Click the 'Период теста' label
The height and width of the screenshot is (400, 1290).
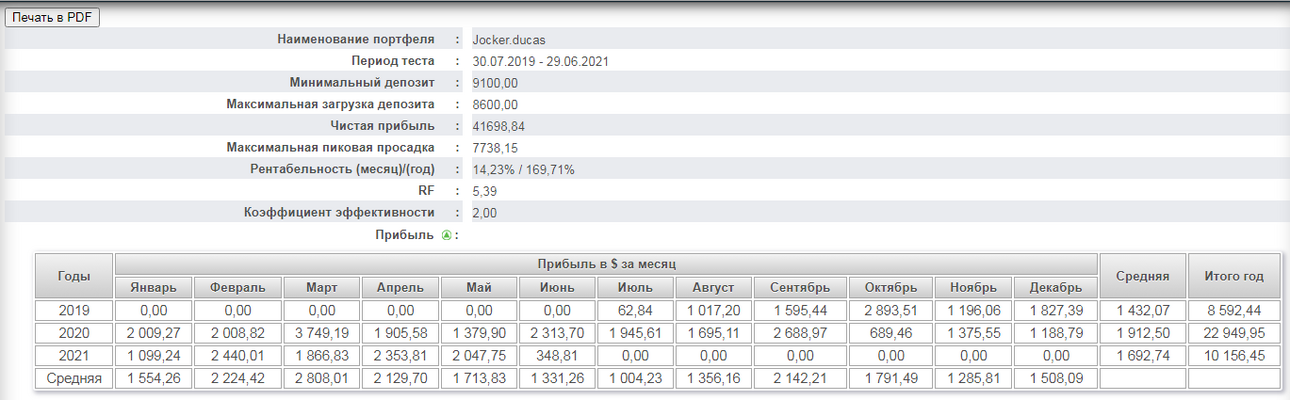[x=393, y=61]
